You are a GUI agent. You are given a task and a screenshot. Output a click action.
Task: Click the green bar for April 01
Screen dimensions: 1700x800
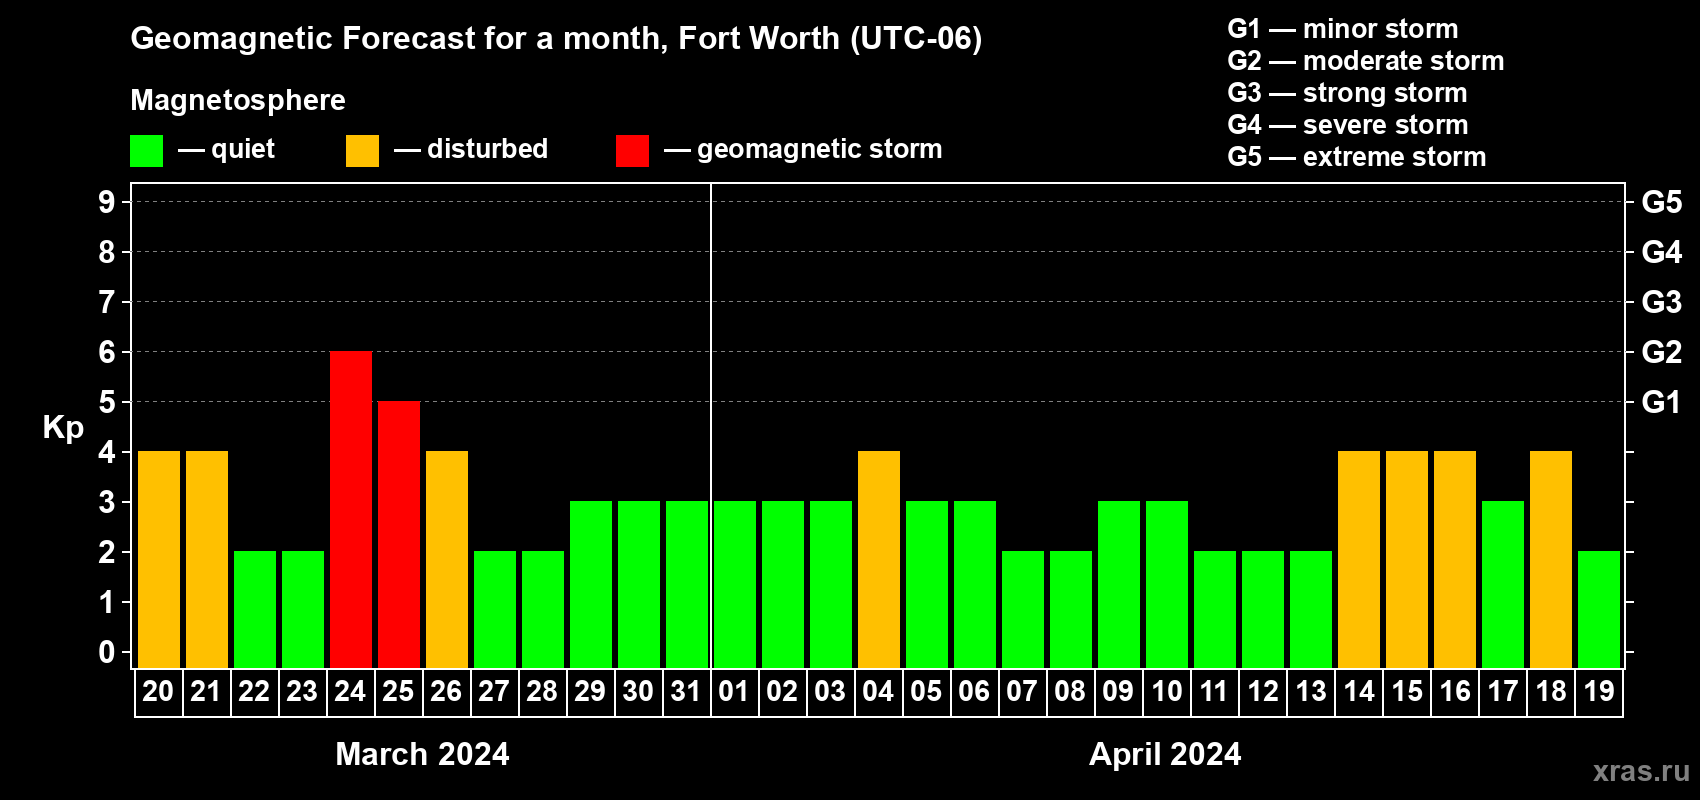point(735,585)
